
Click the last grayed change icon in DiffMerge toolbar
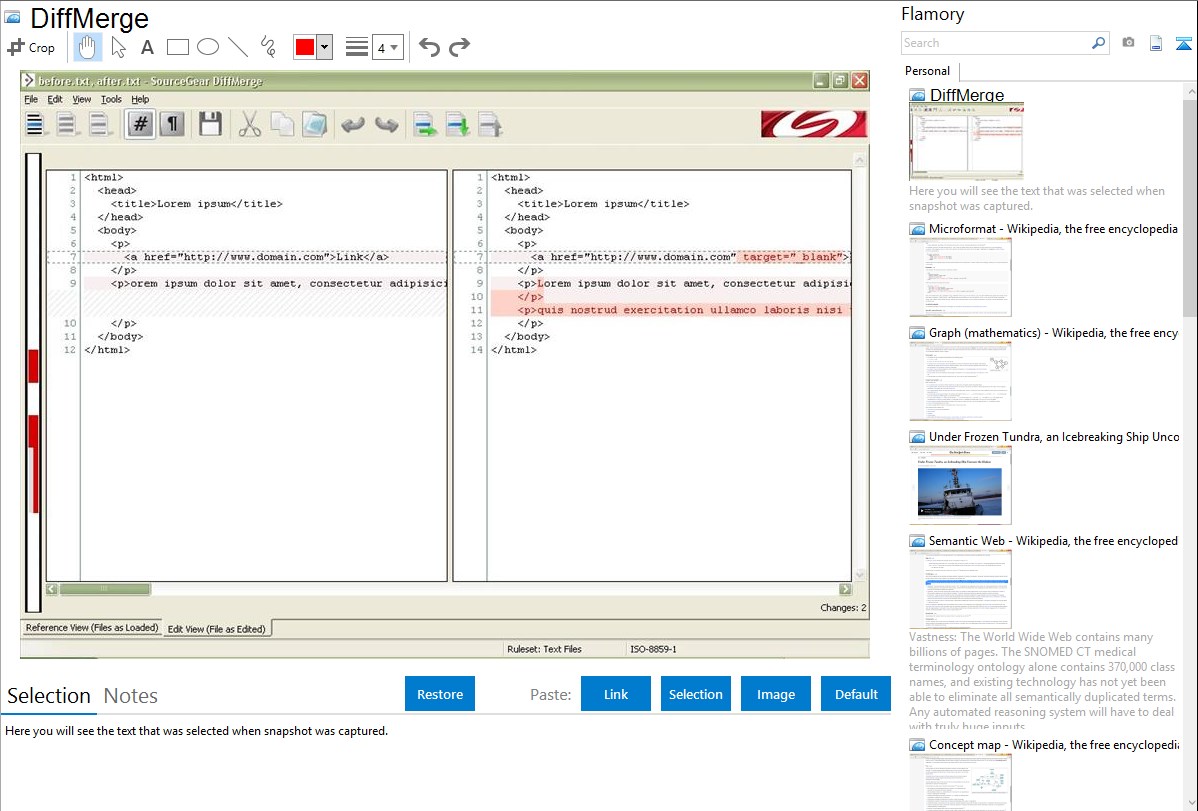click(x=489, y=124)
